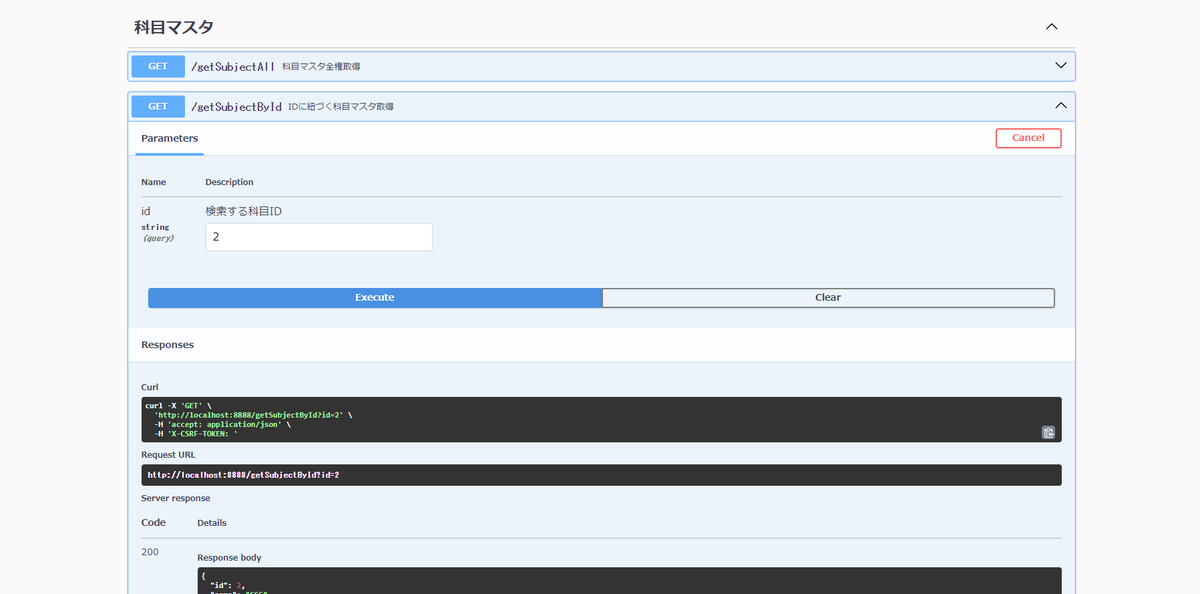This screenshot has width=1200, height=594.
Task: Click the Response body label
Action: tap(229, 557)
